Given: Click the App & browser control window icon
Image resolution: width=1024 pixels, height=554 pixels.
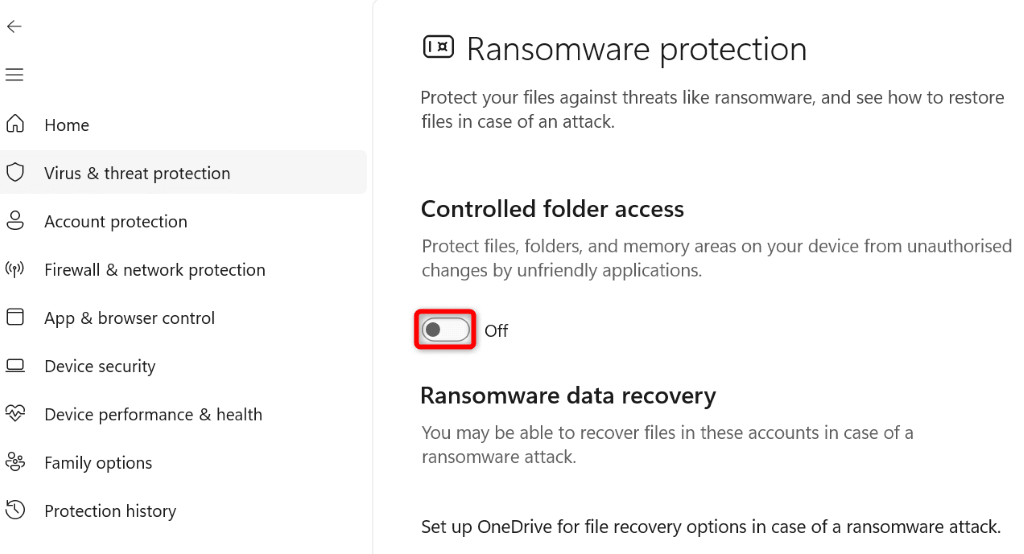Looking at the screenshot, I should 15,317.
